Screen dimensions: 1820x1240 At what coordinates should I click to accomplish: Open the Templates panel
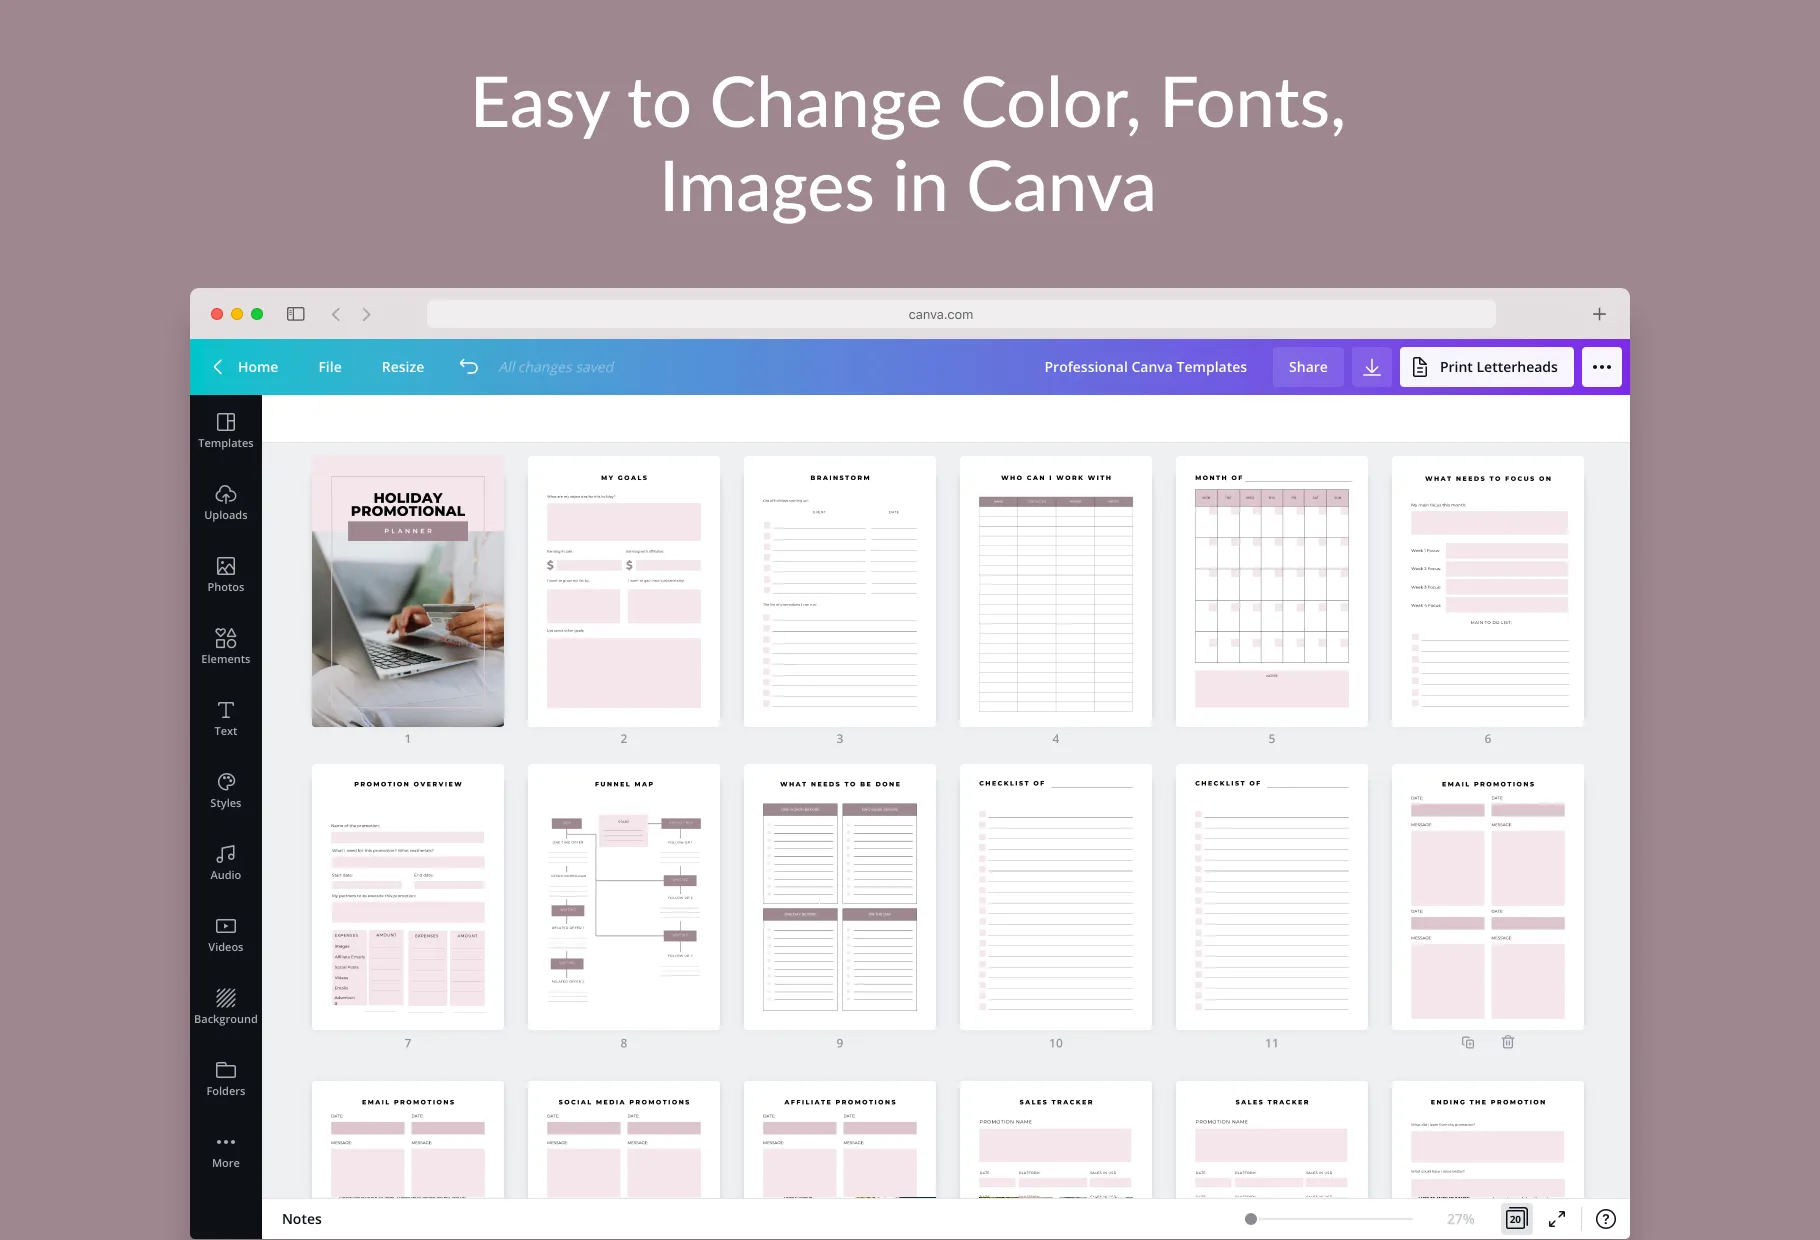[226, 431]
